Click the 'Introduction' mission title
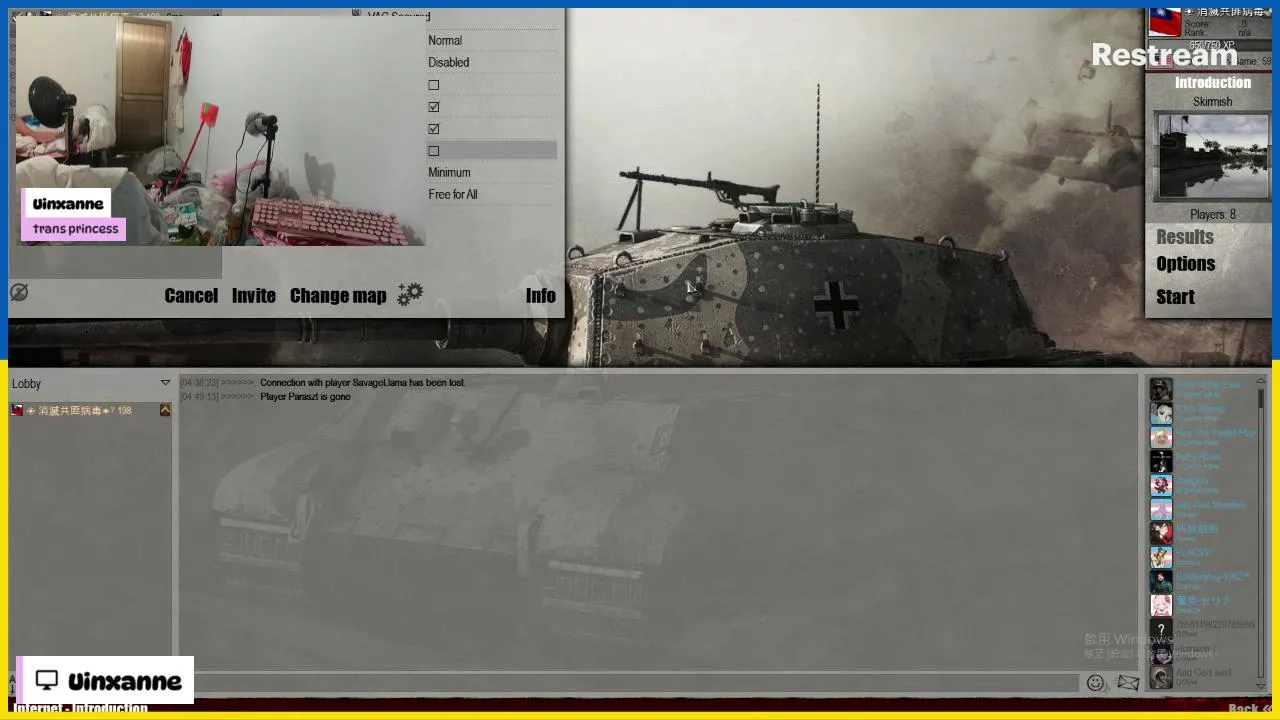The width and height of the screenshot is (1280, 720). 1213,83
